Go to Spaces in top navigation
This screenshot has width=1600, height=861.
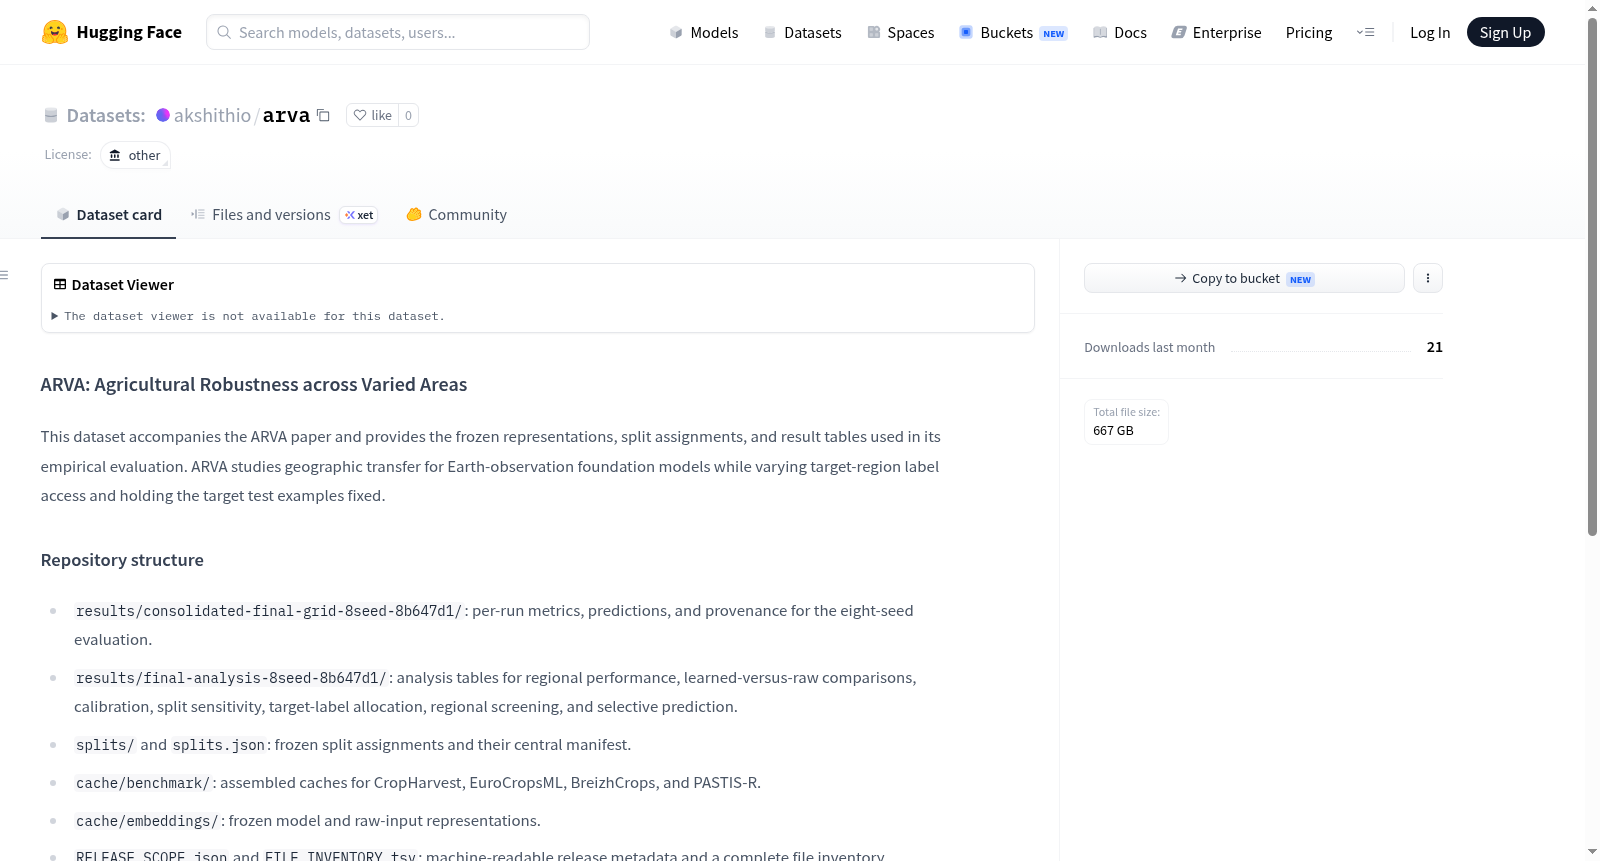tap(900, 32)
